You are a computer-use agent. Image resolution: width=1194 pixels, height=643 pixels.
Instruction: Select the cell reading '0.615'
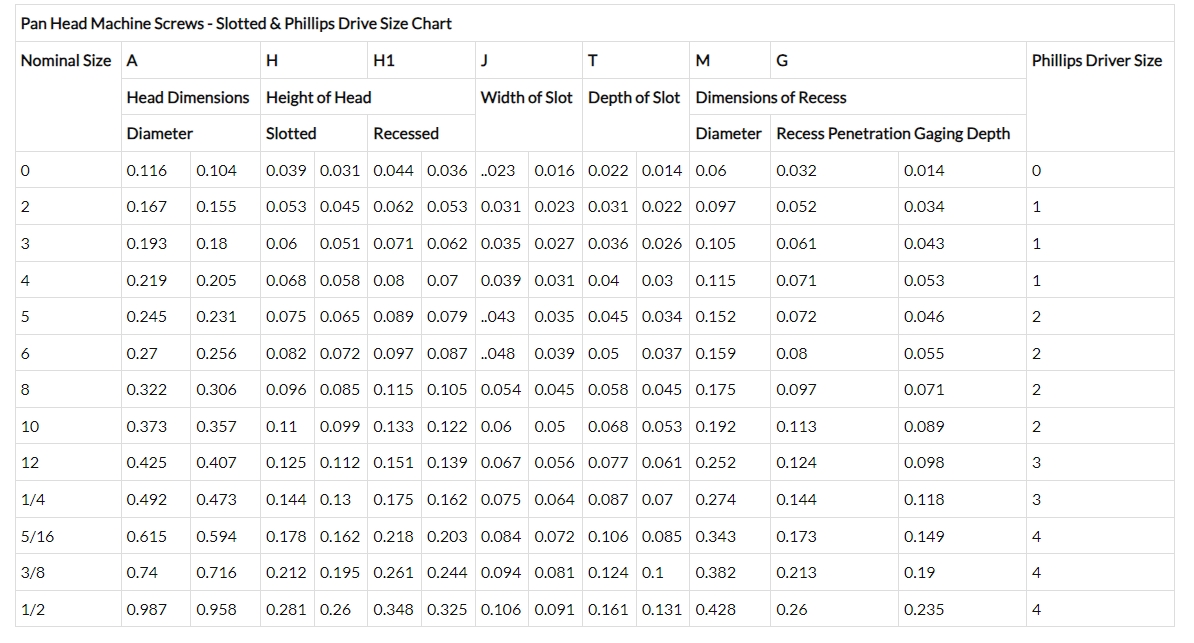[x=146, y=536]
